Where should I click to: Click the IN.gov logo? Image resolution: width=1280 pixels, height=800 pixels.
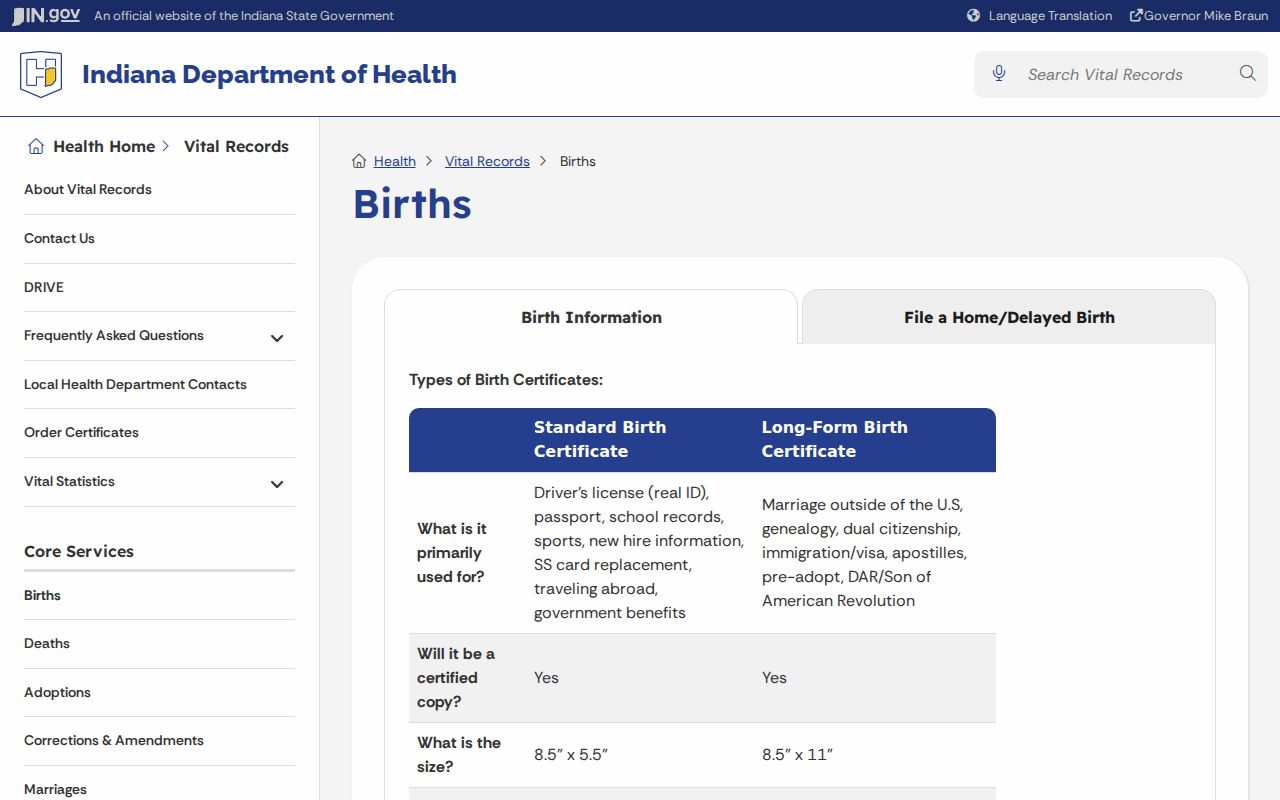pyautogui.click(x=46, y=16)
